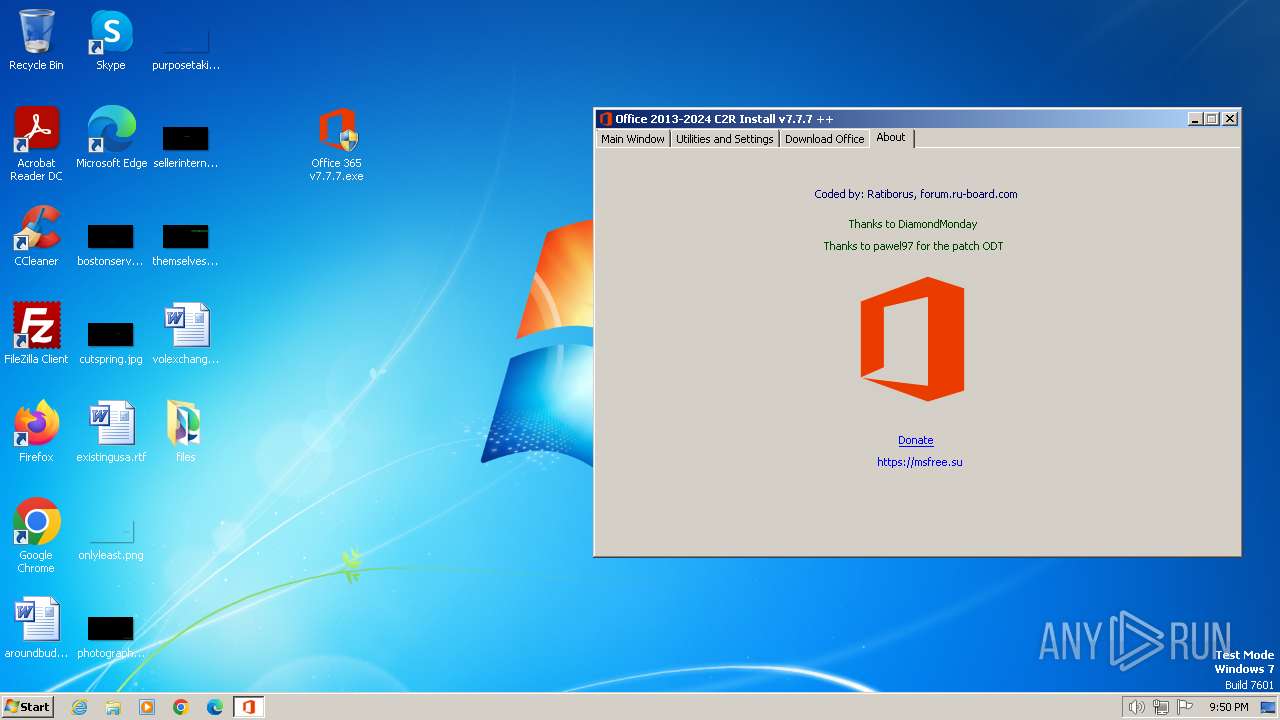This screenshot has width=1280, height=720.
Task: Open Edge from the taskbar
Action: point(215,707)
